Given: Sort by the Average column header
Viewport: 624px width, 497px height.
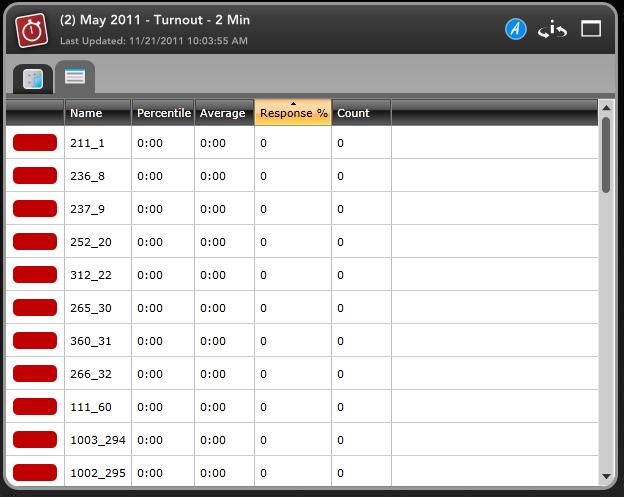Looking at the screenshot, I should (x=223, y=113).
